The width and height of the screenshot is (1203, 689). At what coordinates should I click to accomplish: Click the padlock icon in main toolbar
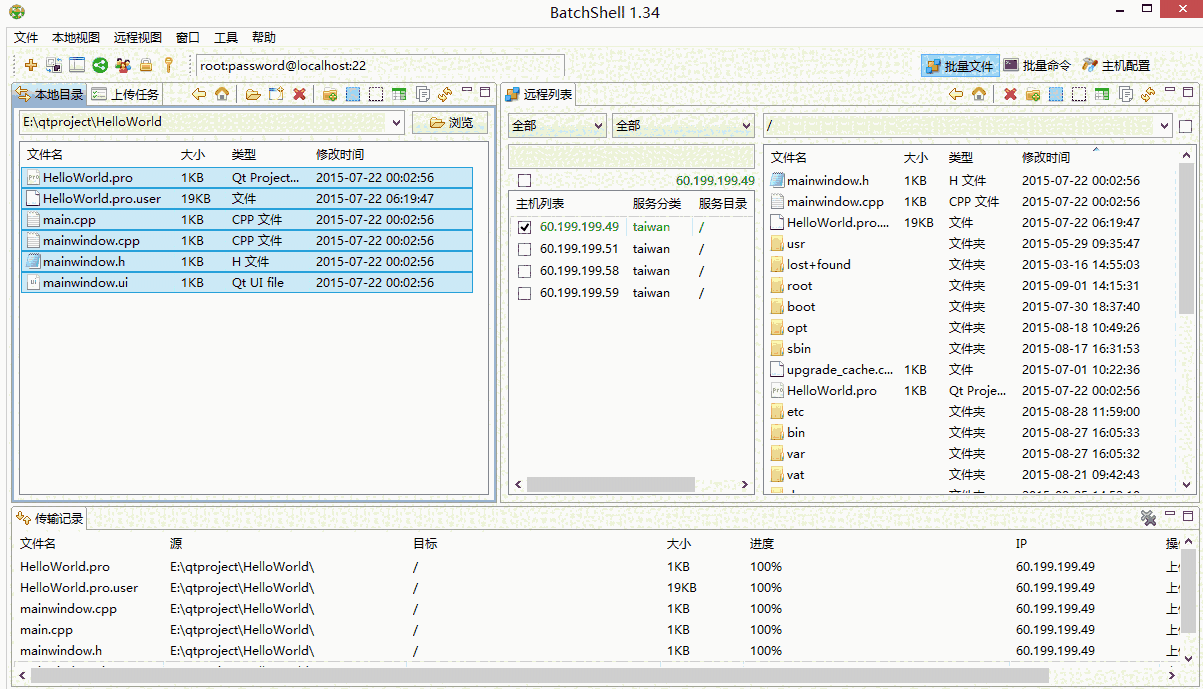pyautogui.click(x=146, y=66)
